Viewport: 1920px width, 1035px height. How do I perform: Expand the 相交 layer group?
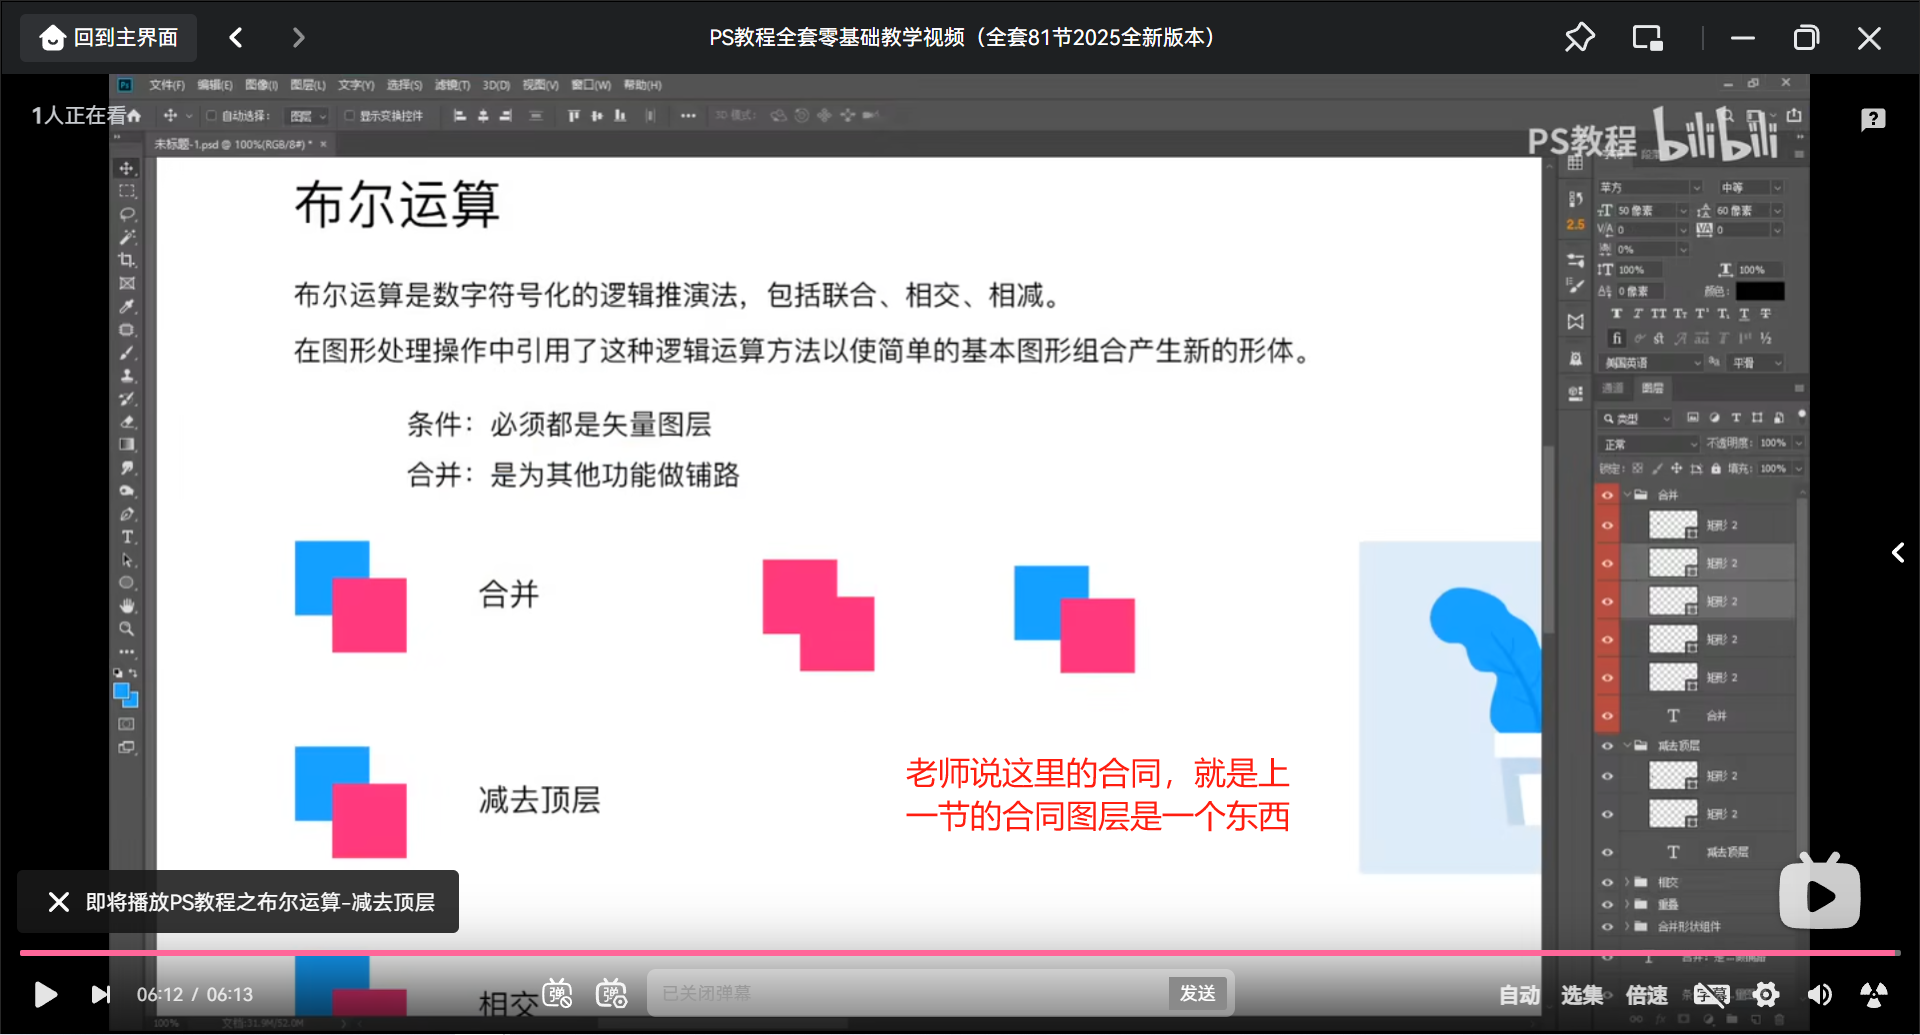pos(1628,882)
